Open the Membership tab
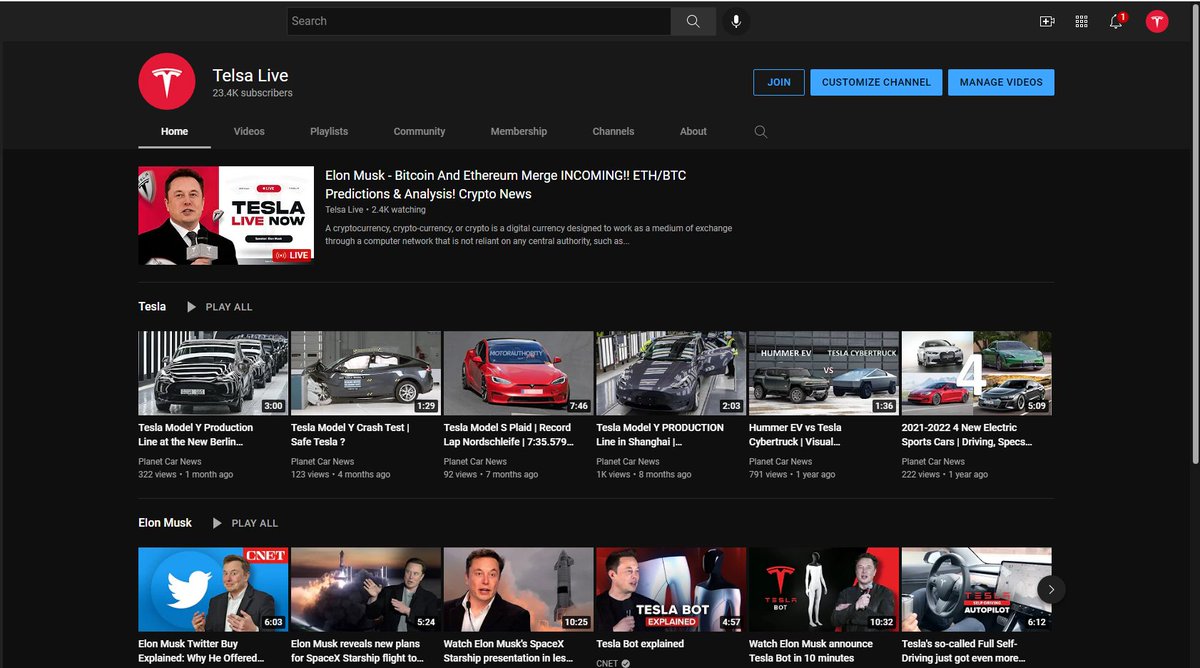 [x=519, y=131]
